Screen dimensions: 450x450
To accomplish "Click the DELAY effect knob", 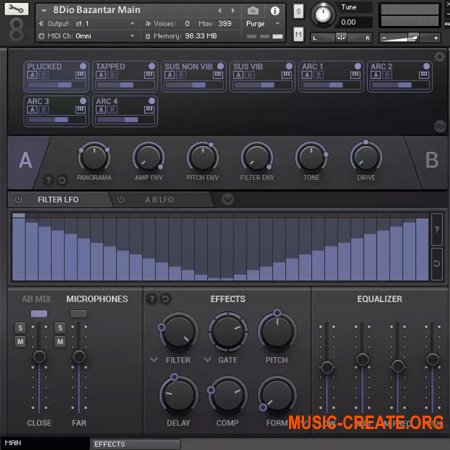I will pos(179,395).
